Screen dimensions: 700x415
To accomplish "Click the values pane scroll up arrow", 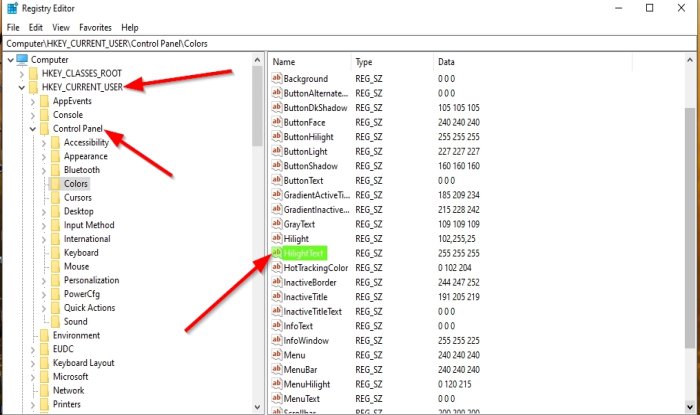I will pos(690,60).
